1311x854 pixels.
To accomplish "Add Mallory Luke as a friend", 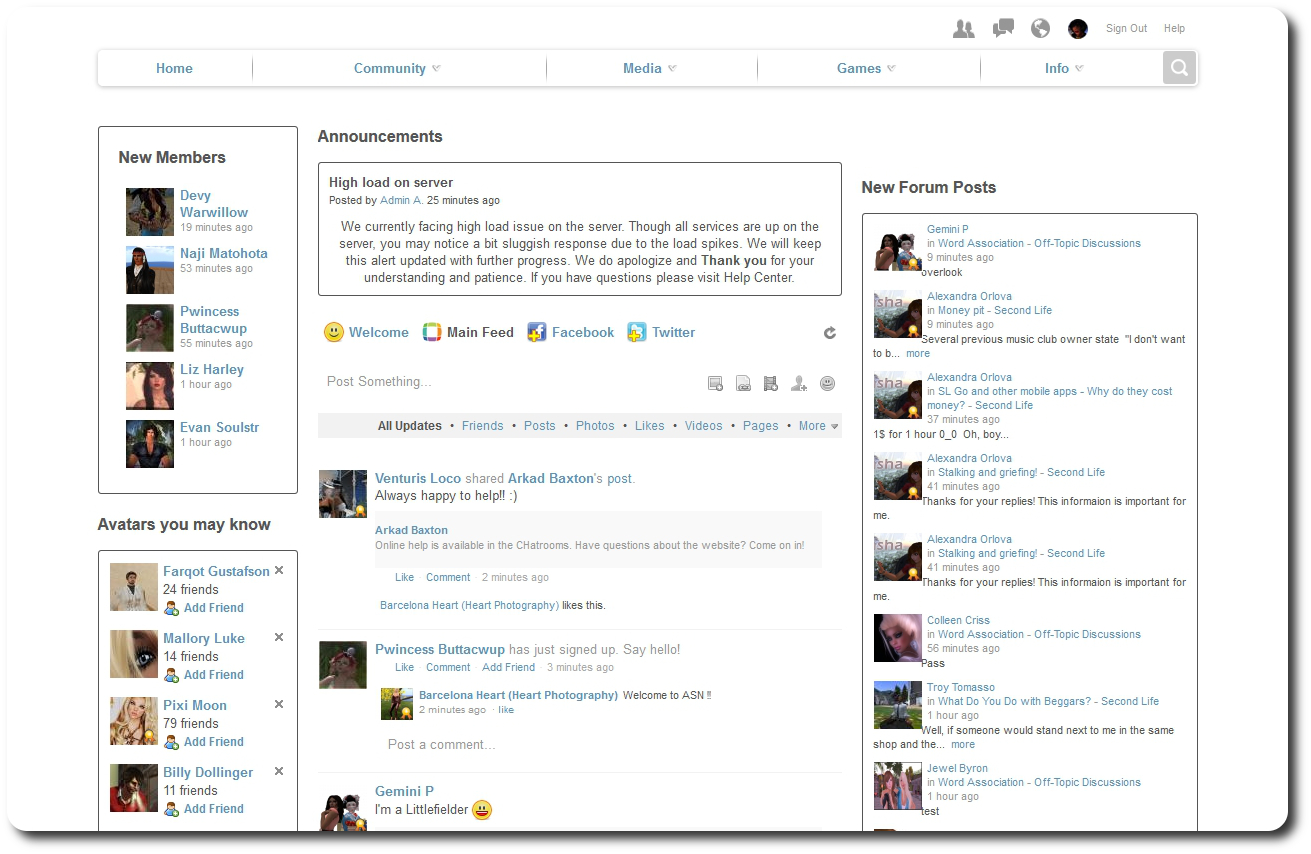I will coord(213,675).
